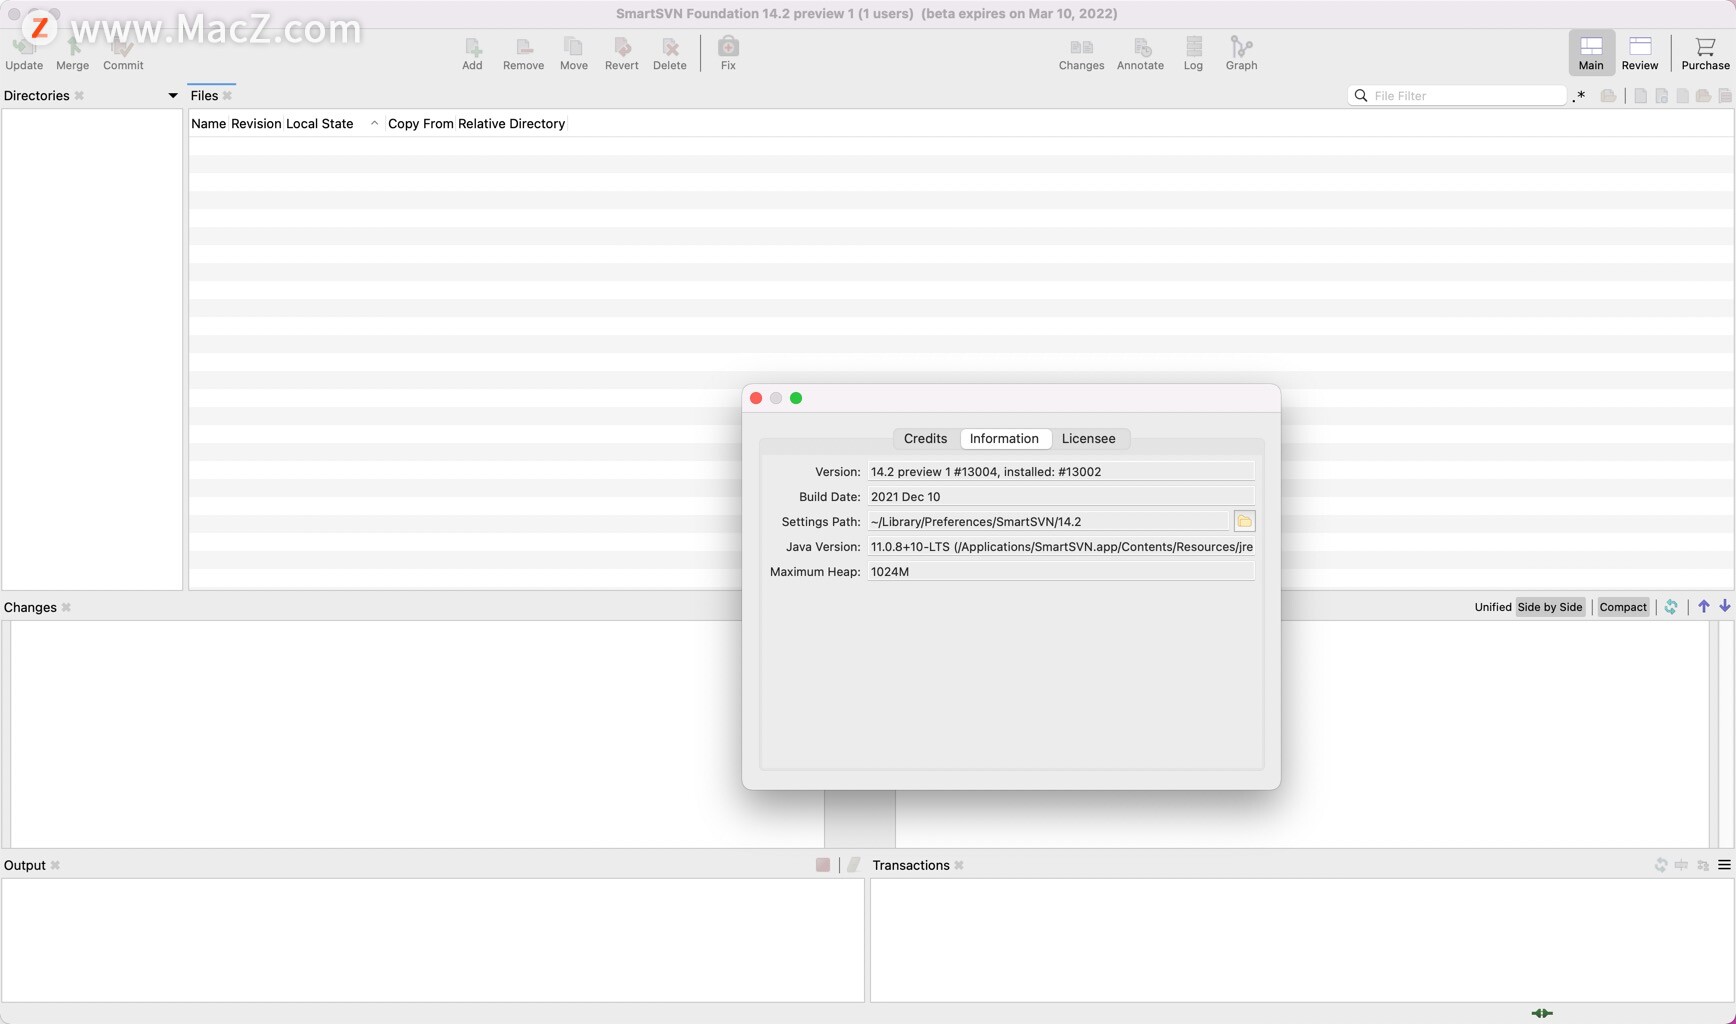
Task: Click the Purchase cart icon
Action: (x=1705, y=53)
